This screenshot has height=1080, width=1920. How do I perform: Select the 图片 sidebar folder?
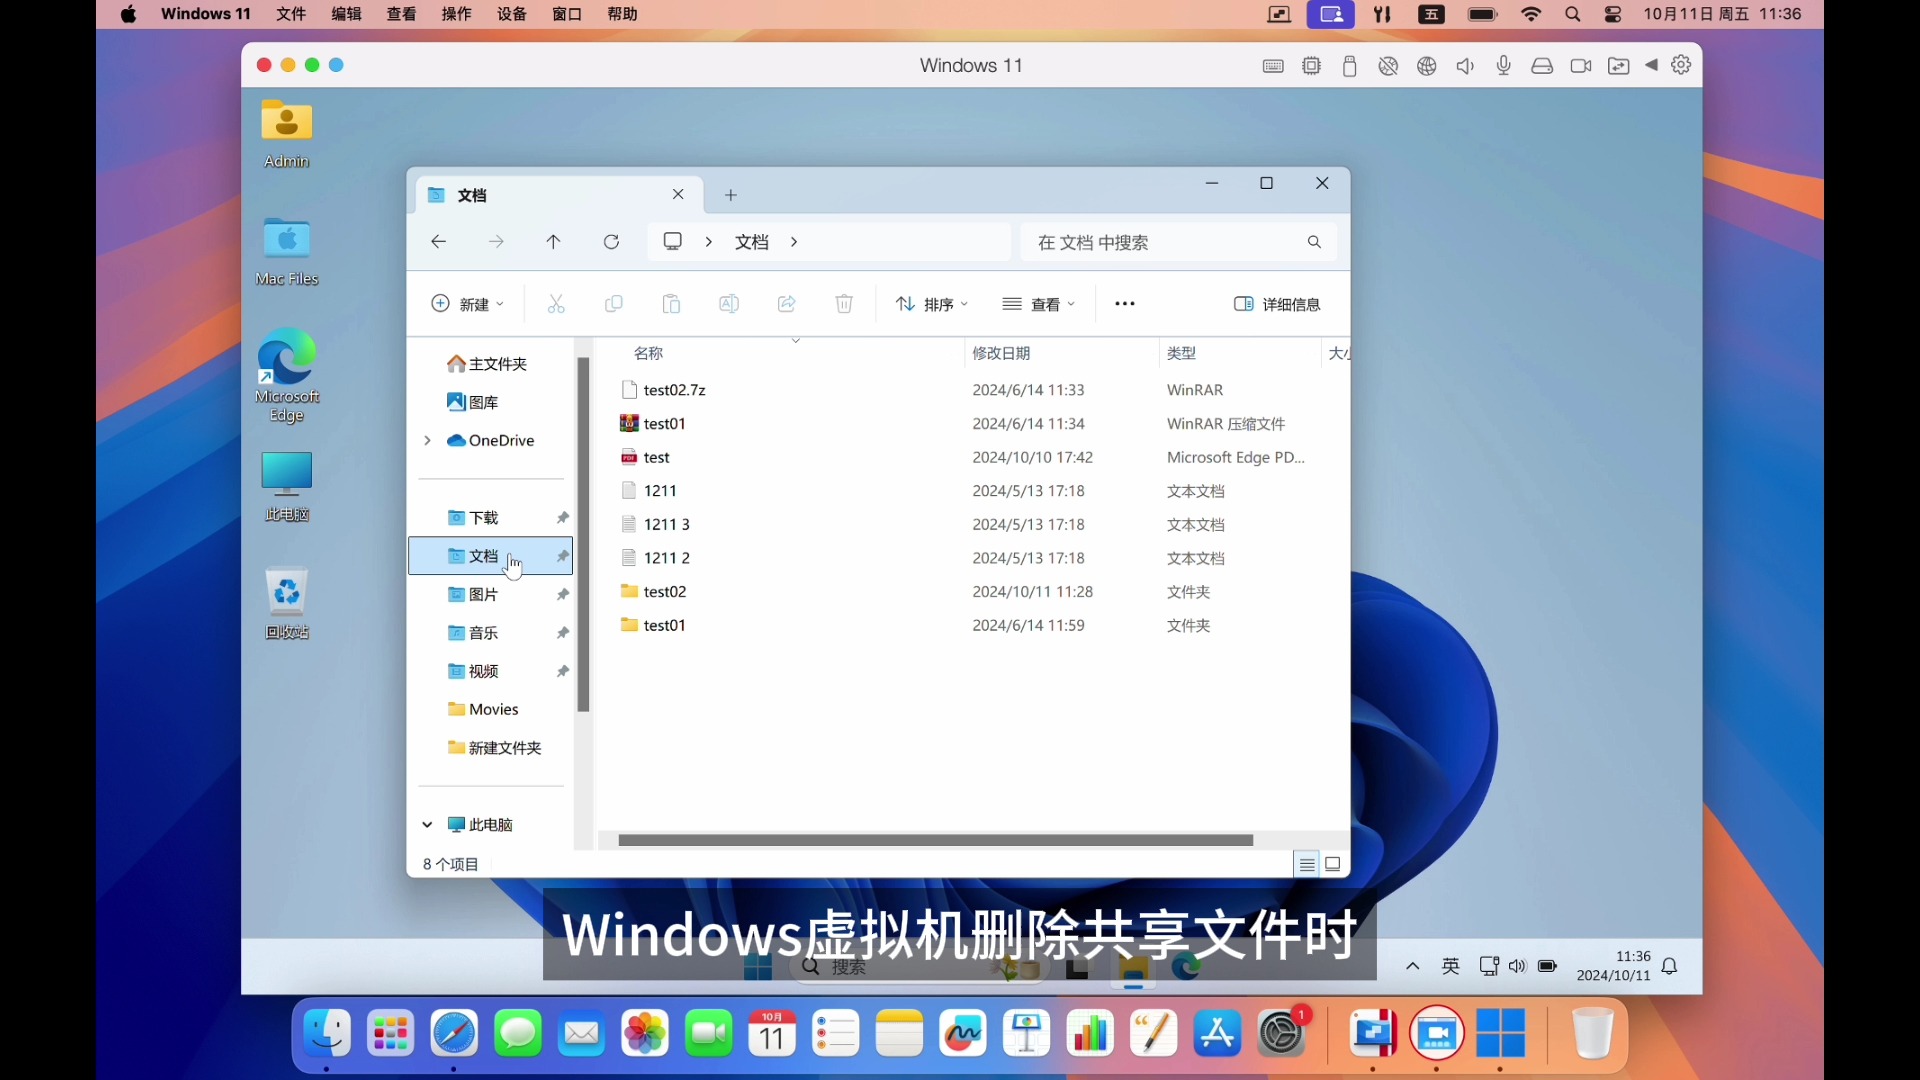tap(491, 595)
